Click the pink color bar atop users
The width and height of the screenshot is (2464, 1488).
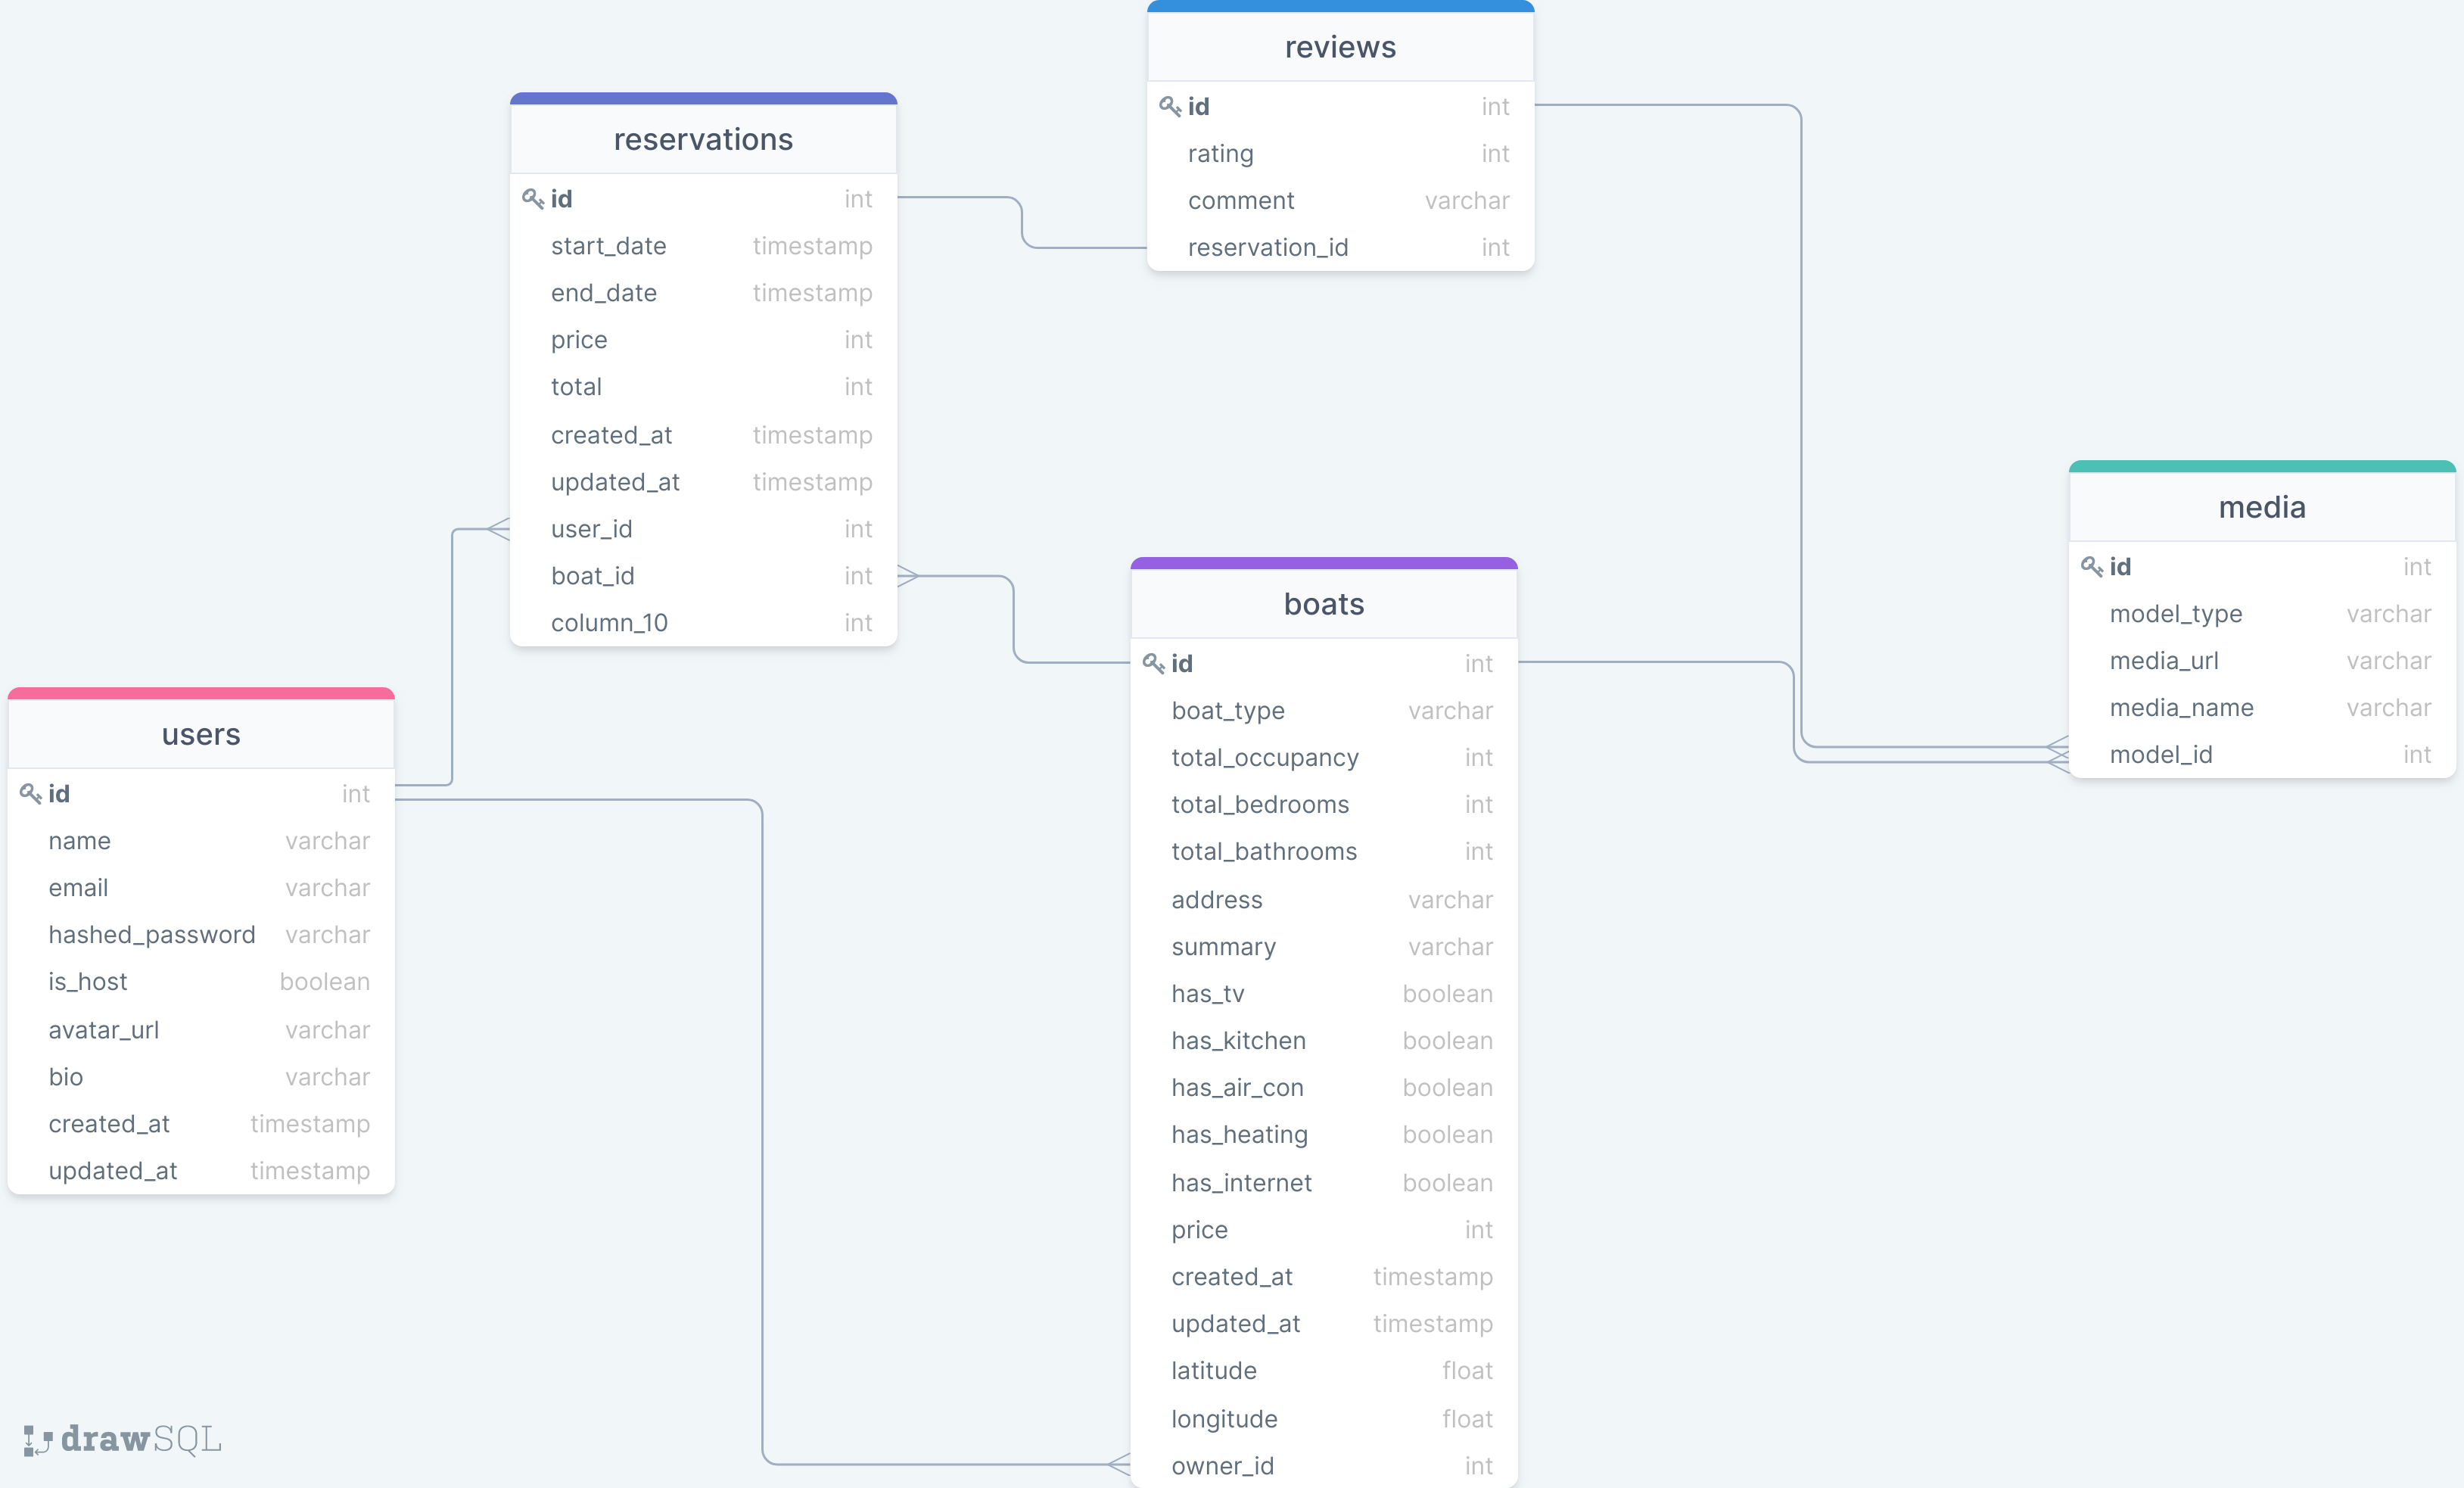201,693
